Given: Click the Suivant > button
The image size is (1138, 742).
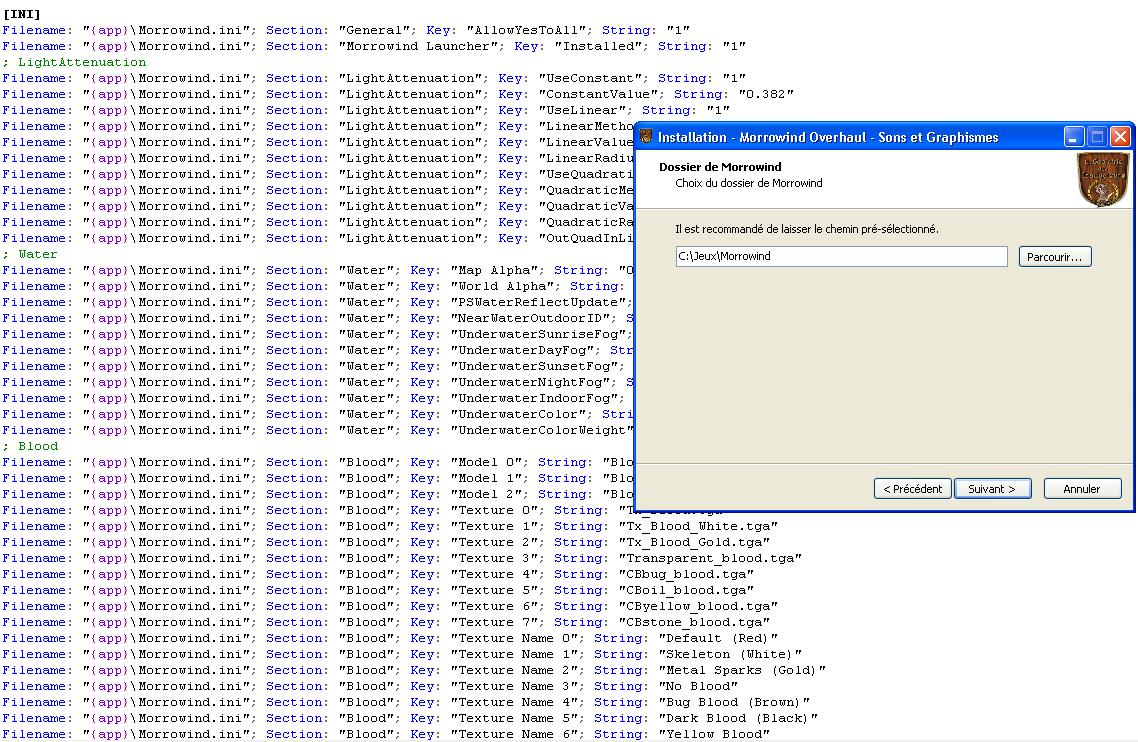Looking at the screenshot, I should coord(991,489).
